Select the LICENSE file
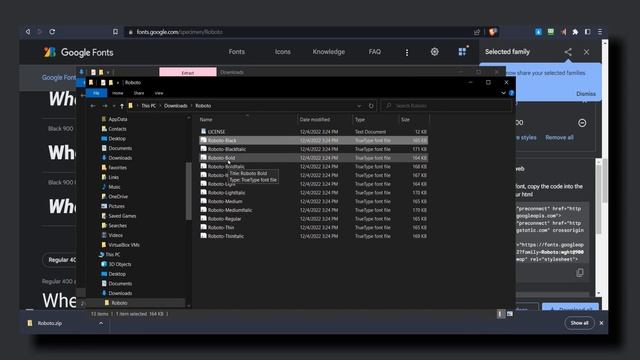The height and width of the screenshot is (360, 640). pos(313,132)
